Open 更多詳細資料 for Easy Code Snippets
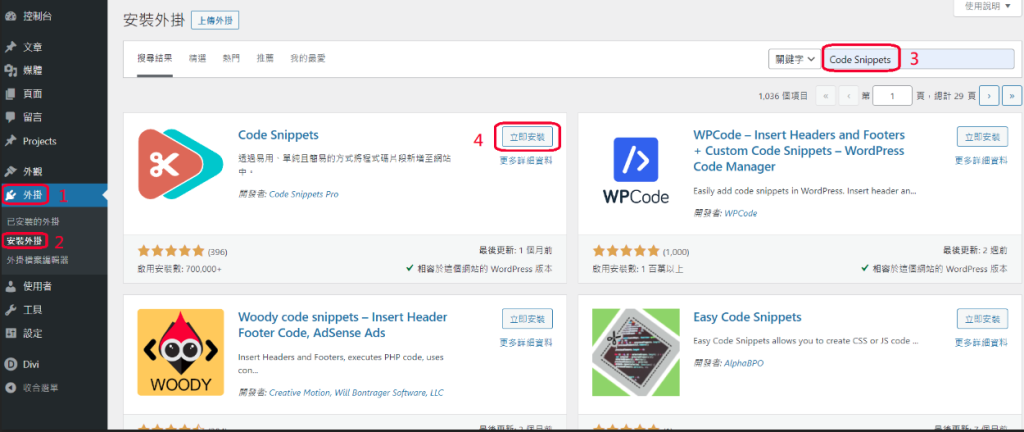Viewport: 1024px width, 432px height. click(x=981, y=341)
